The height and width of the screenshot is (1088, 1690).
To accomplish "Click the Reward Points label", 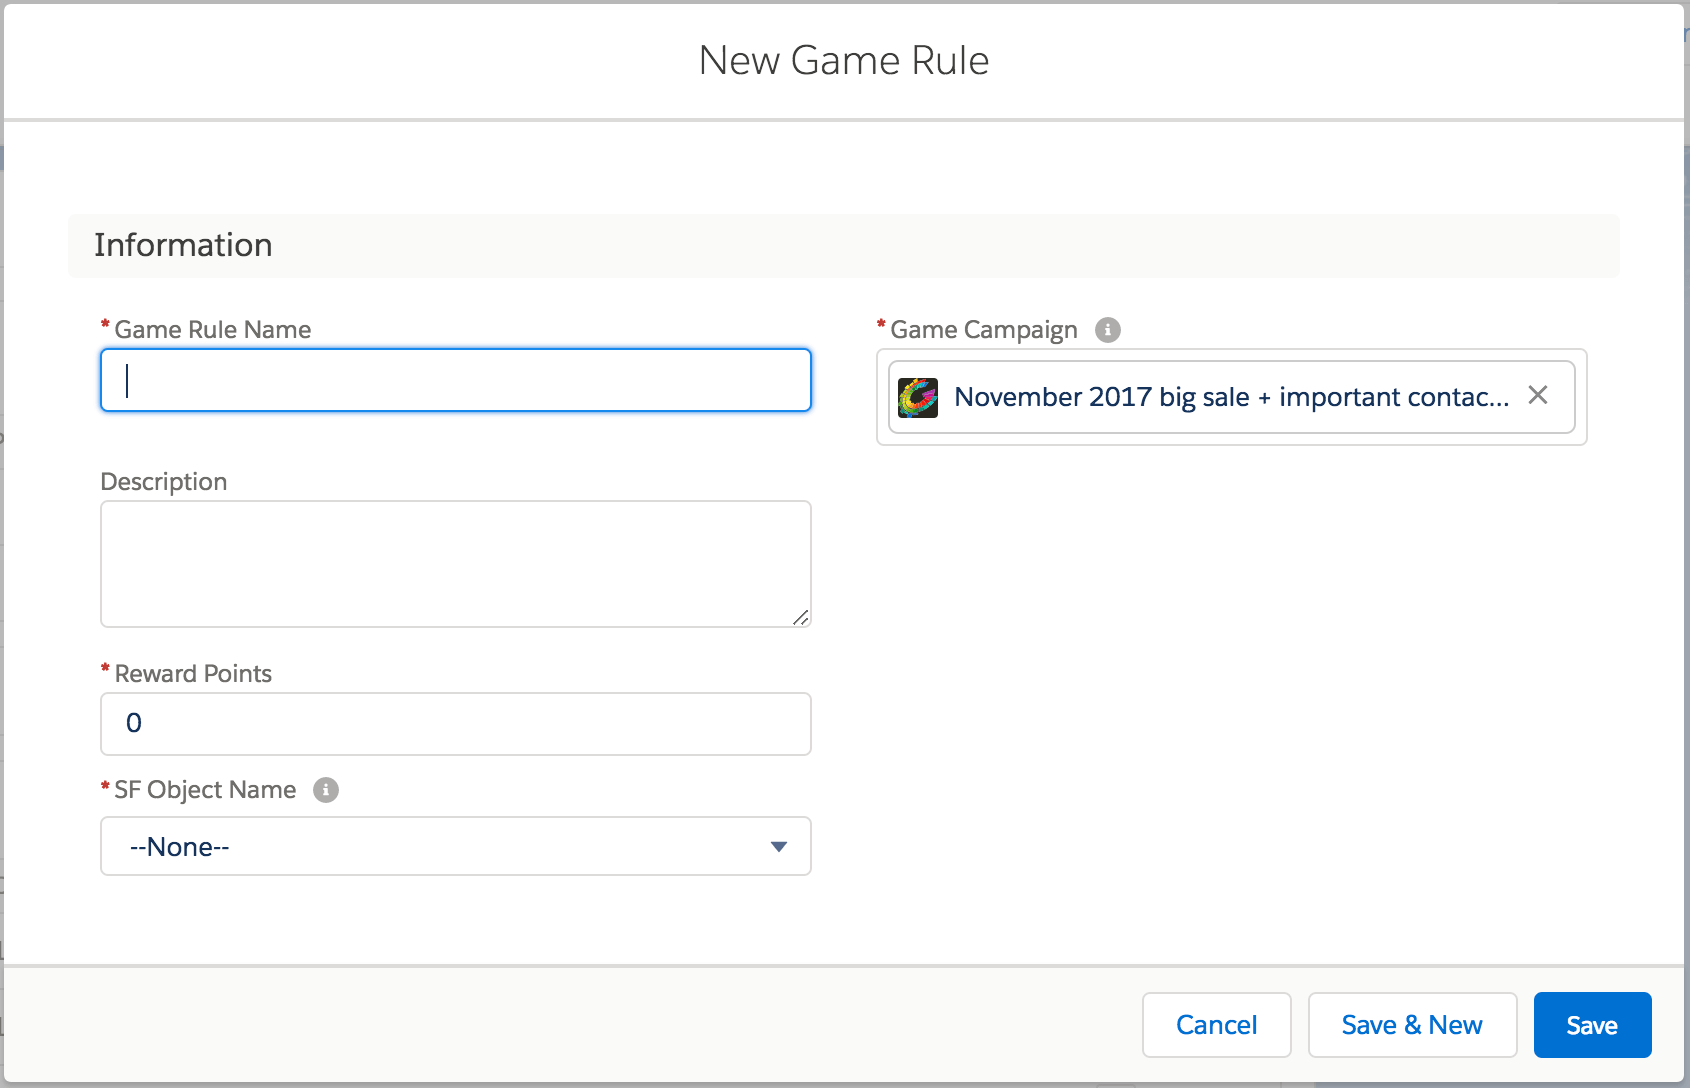I will pyautogui.click(x=193, y=674).
